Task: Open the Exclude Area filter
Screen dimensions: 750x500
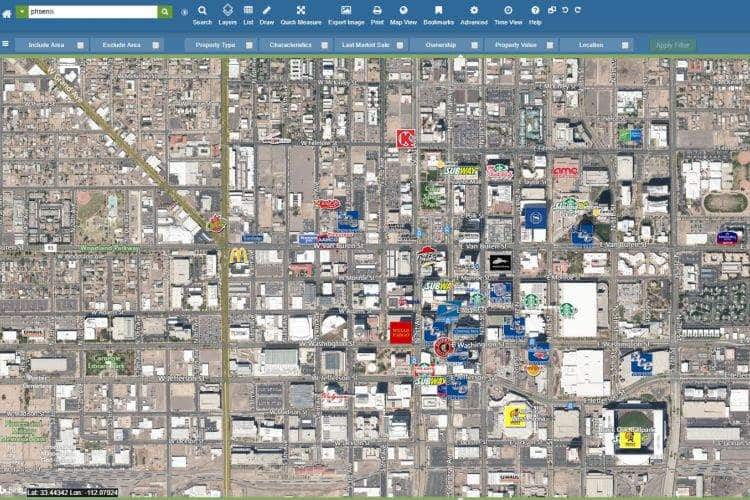Action: [127, 45]
